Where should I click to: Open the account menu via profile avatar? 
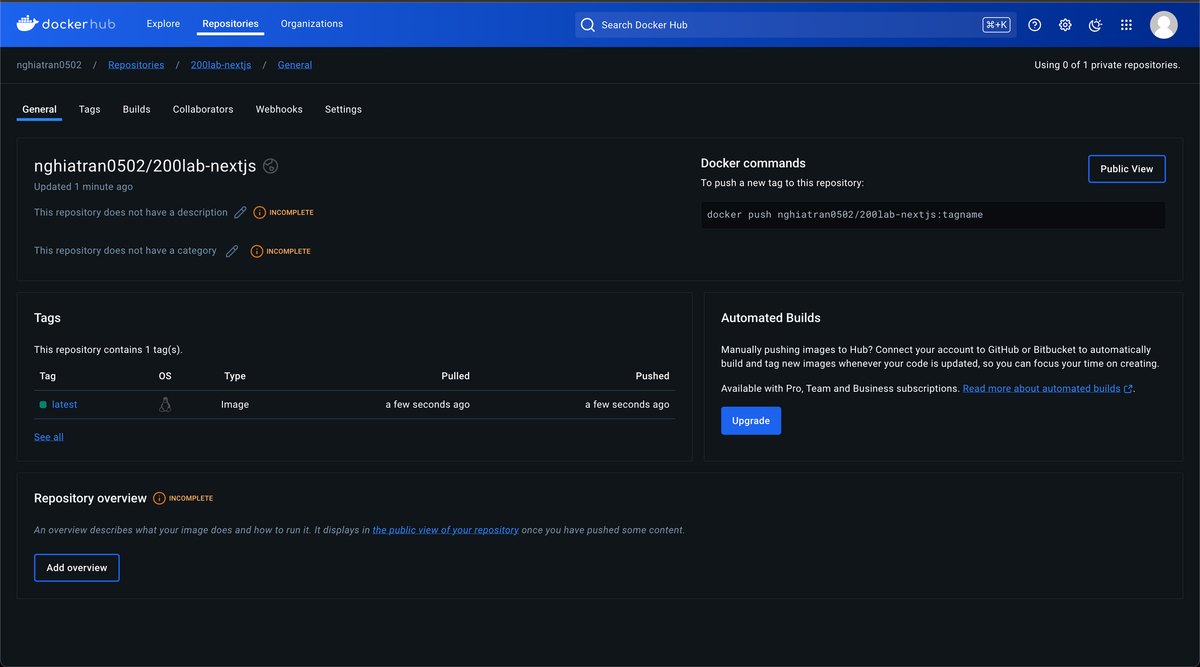point(1163,24)
